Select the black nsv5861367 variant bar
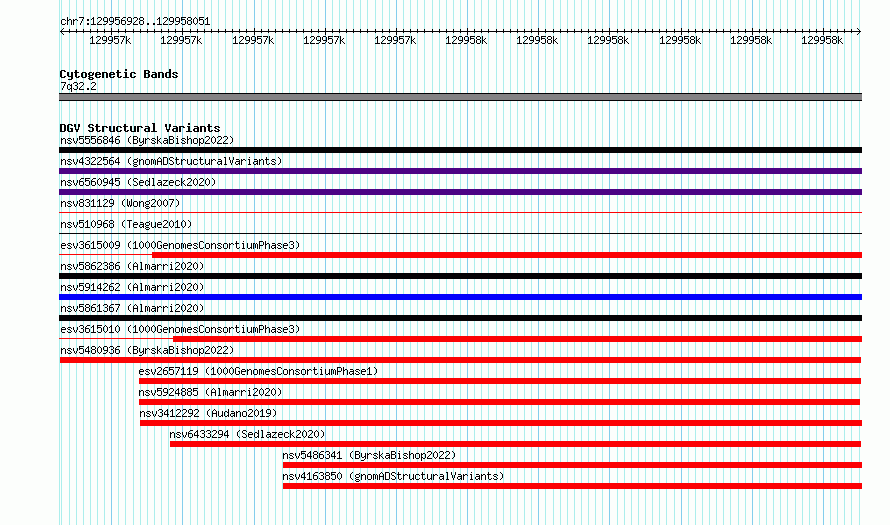890x525 pixels. tap(460, 318)
